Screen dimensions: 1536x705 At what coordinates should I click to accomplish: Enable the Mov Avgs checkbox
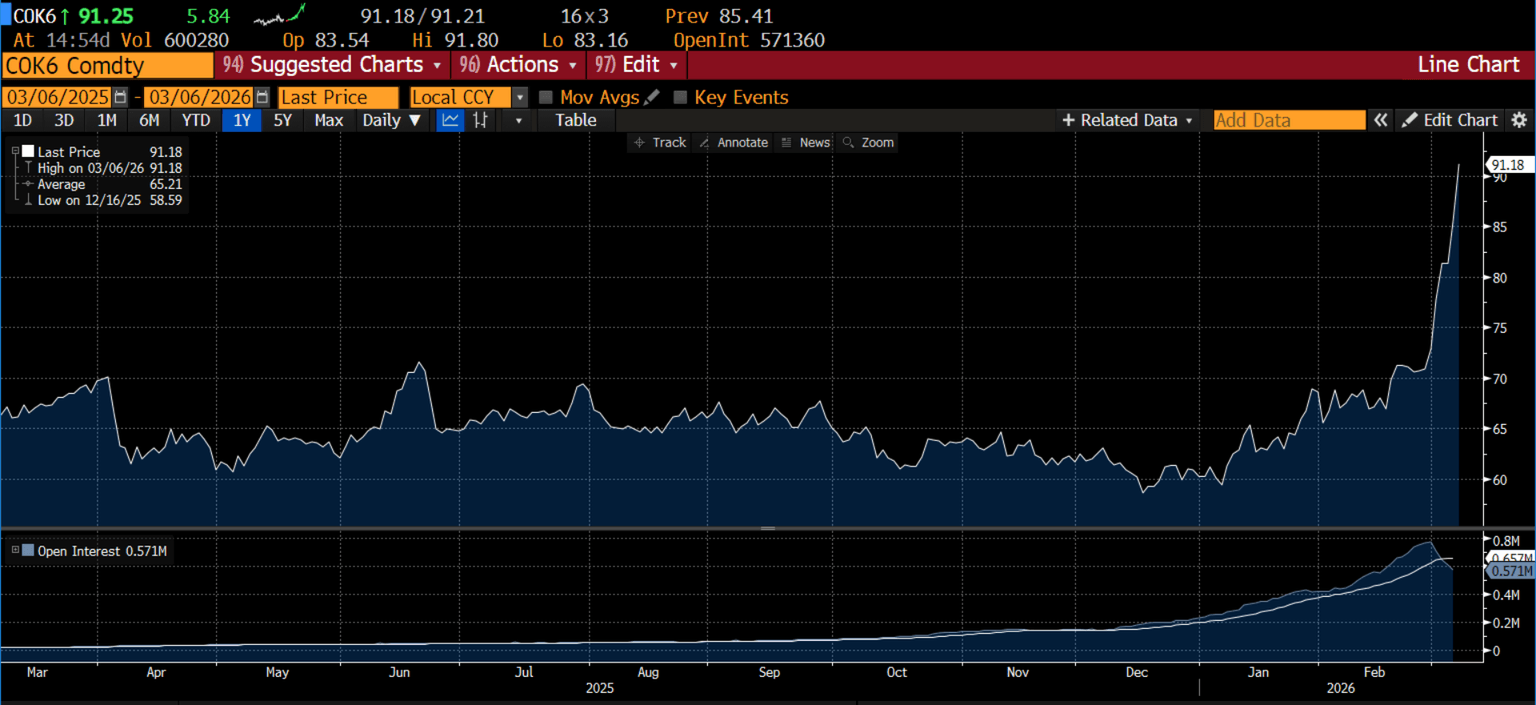[x=546, y=97]
